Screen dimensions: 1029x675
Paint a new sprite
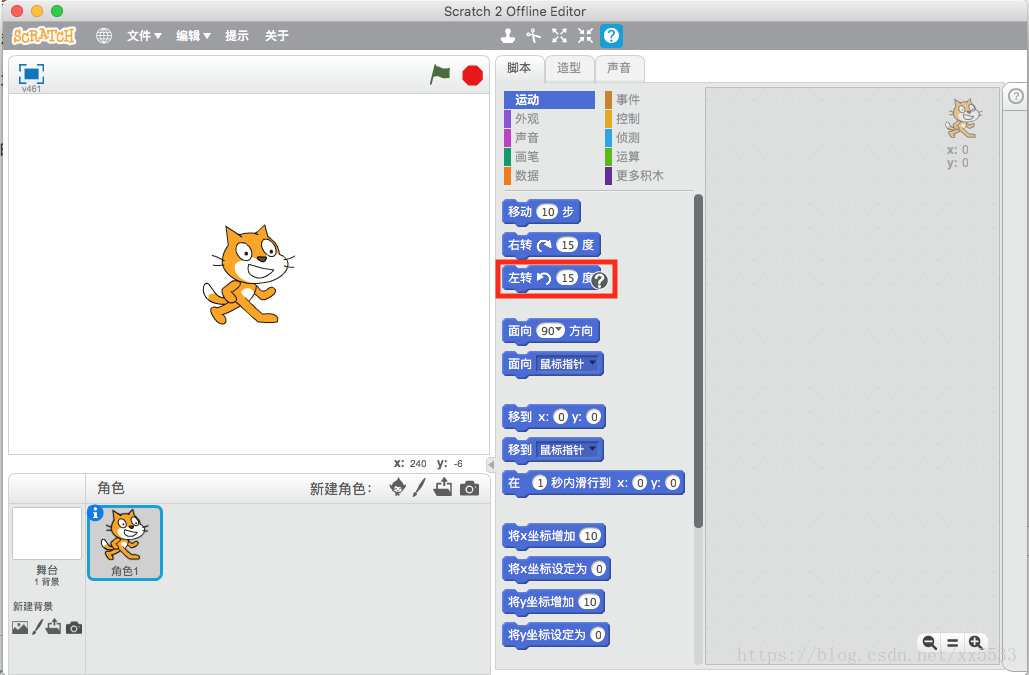click(x=419, y=487)
